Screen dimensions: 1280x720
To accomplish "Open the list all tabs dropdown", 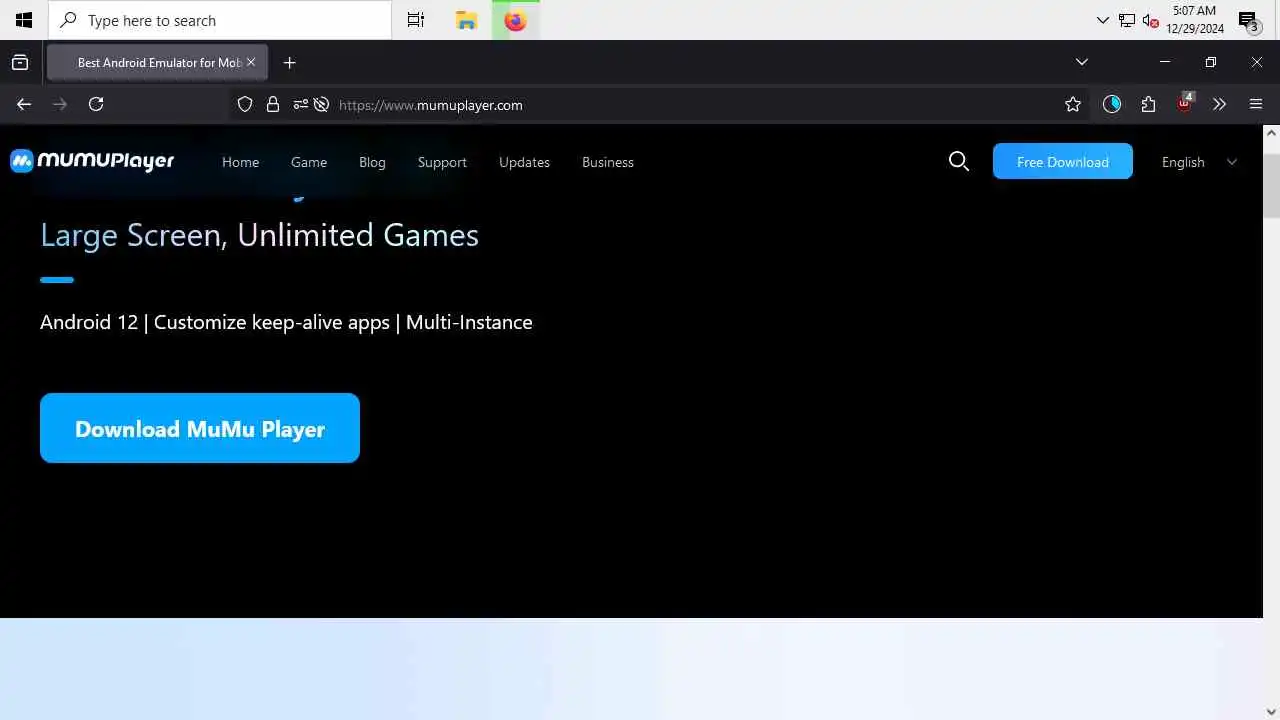I will click(1082, 62).
